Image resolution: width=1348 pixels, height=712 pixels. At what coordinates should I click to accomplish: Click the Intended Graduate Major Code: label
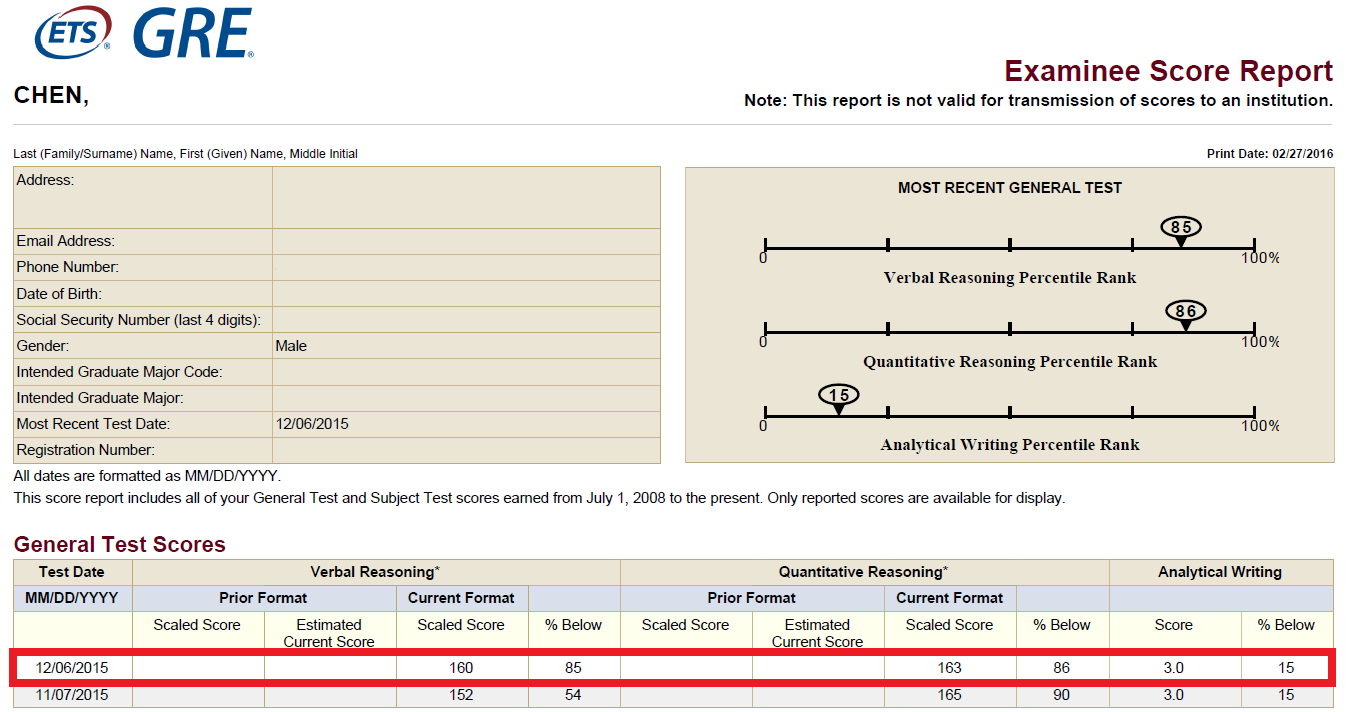[119, 372]
